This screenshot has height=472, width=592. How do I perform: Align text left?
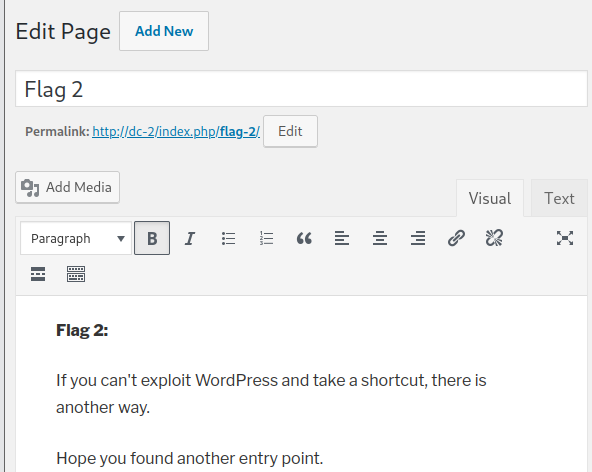click(x=342, y=238)
